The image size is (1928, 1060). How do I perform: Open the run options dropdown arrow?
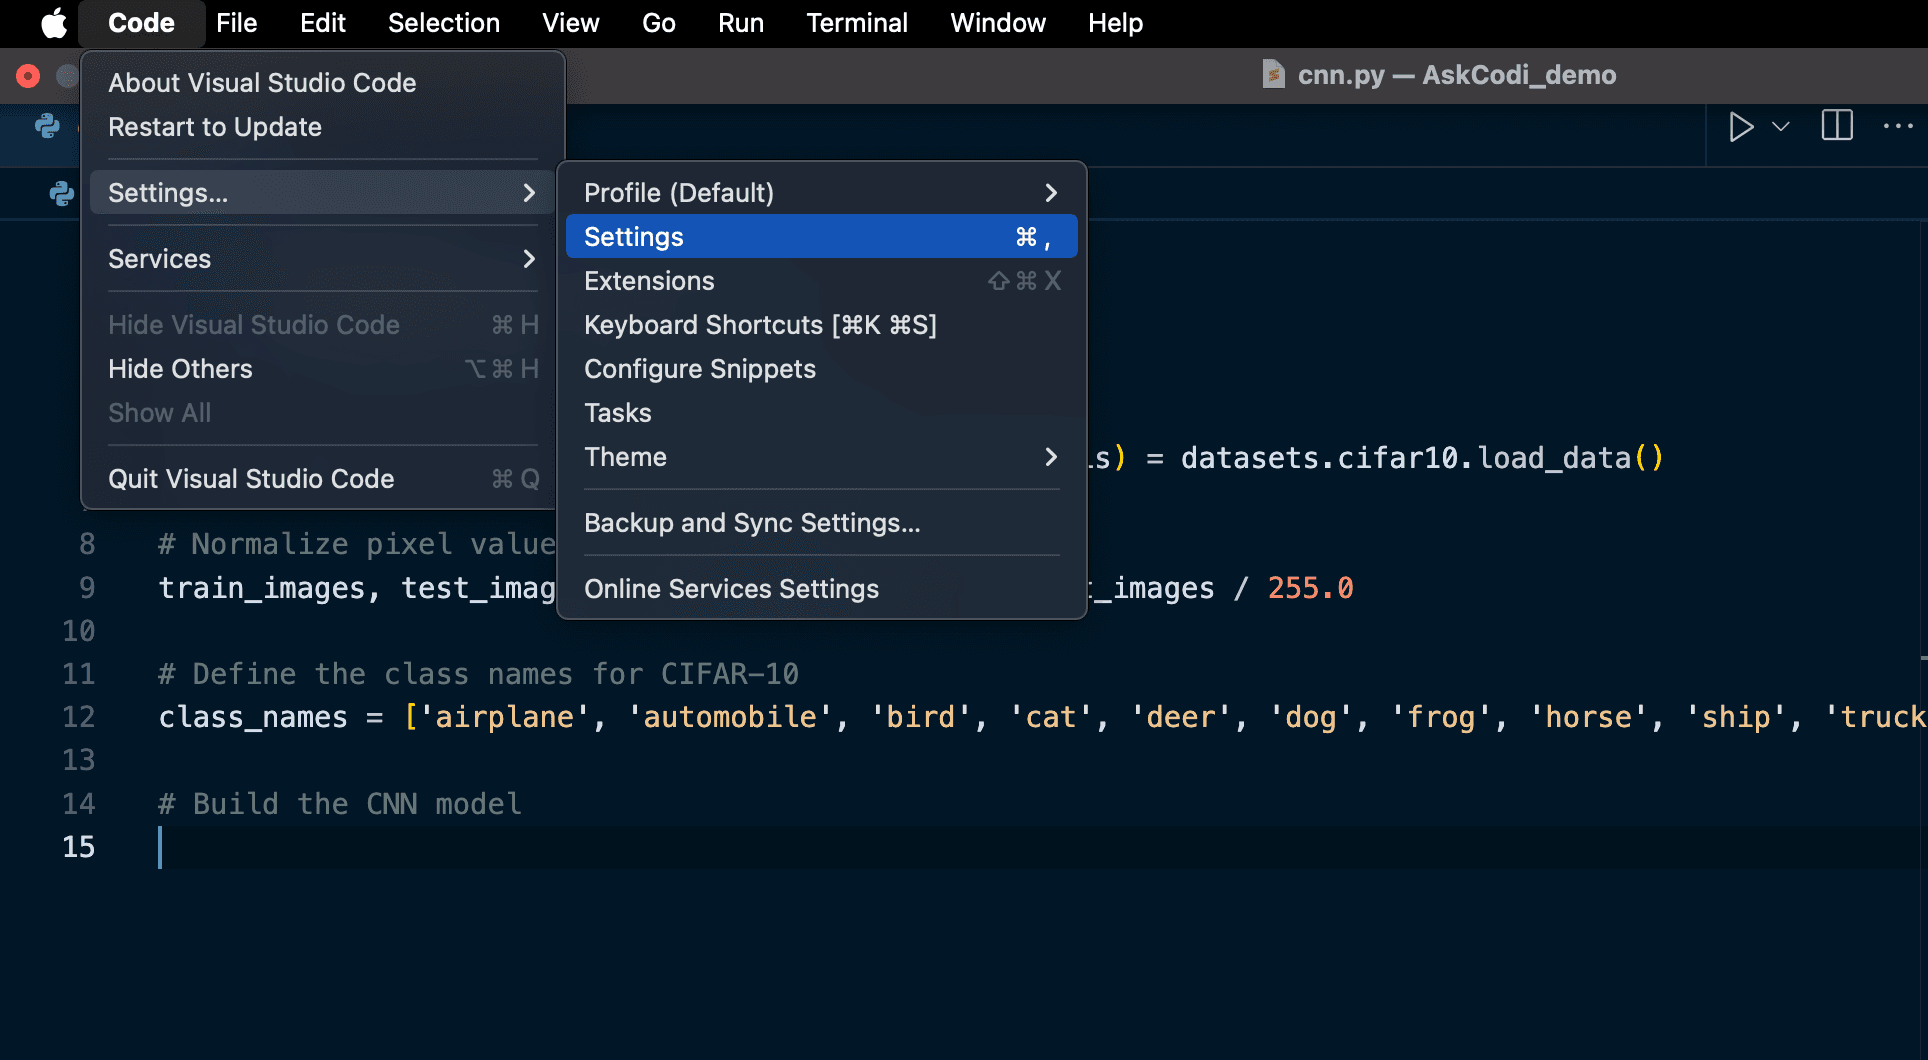point(1781,127)
